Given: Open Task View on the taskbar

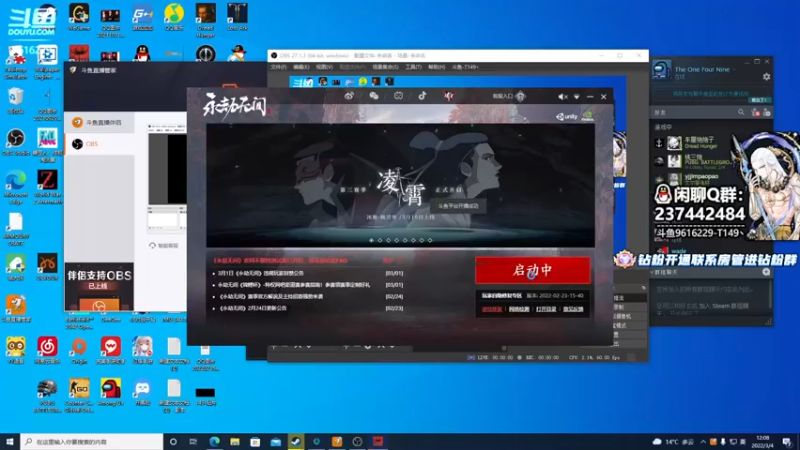Looking at the screenshot, I should tap(193, 441).
